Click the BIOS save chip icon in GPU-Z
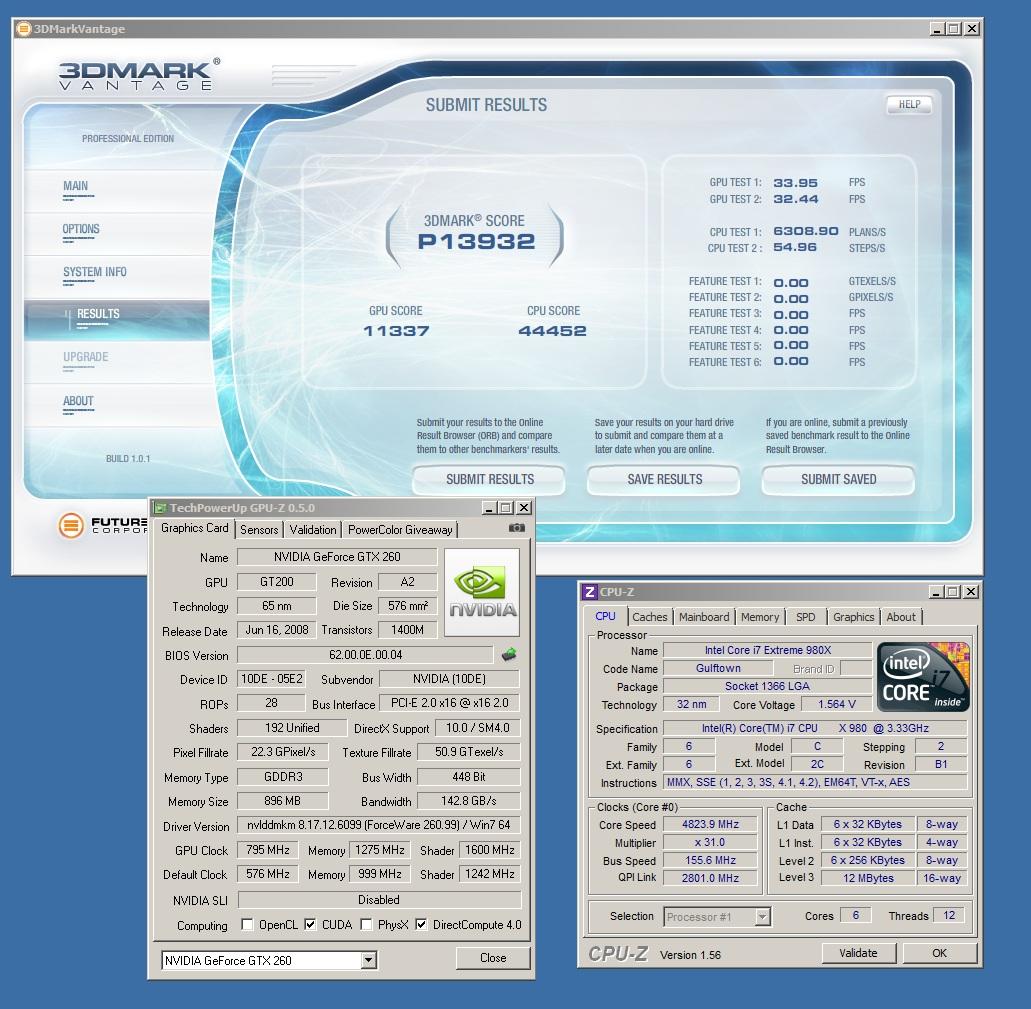Screen dimensions: 1031x1009 (509, 654)
